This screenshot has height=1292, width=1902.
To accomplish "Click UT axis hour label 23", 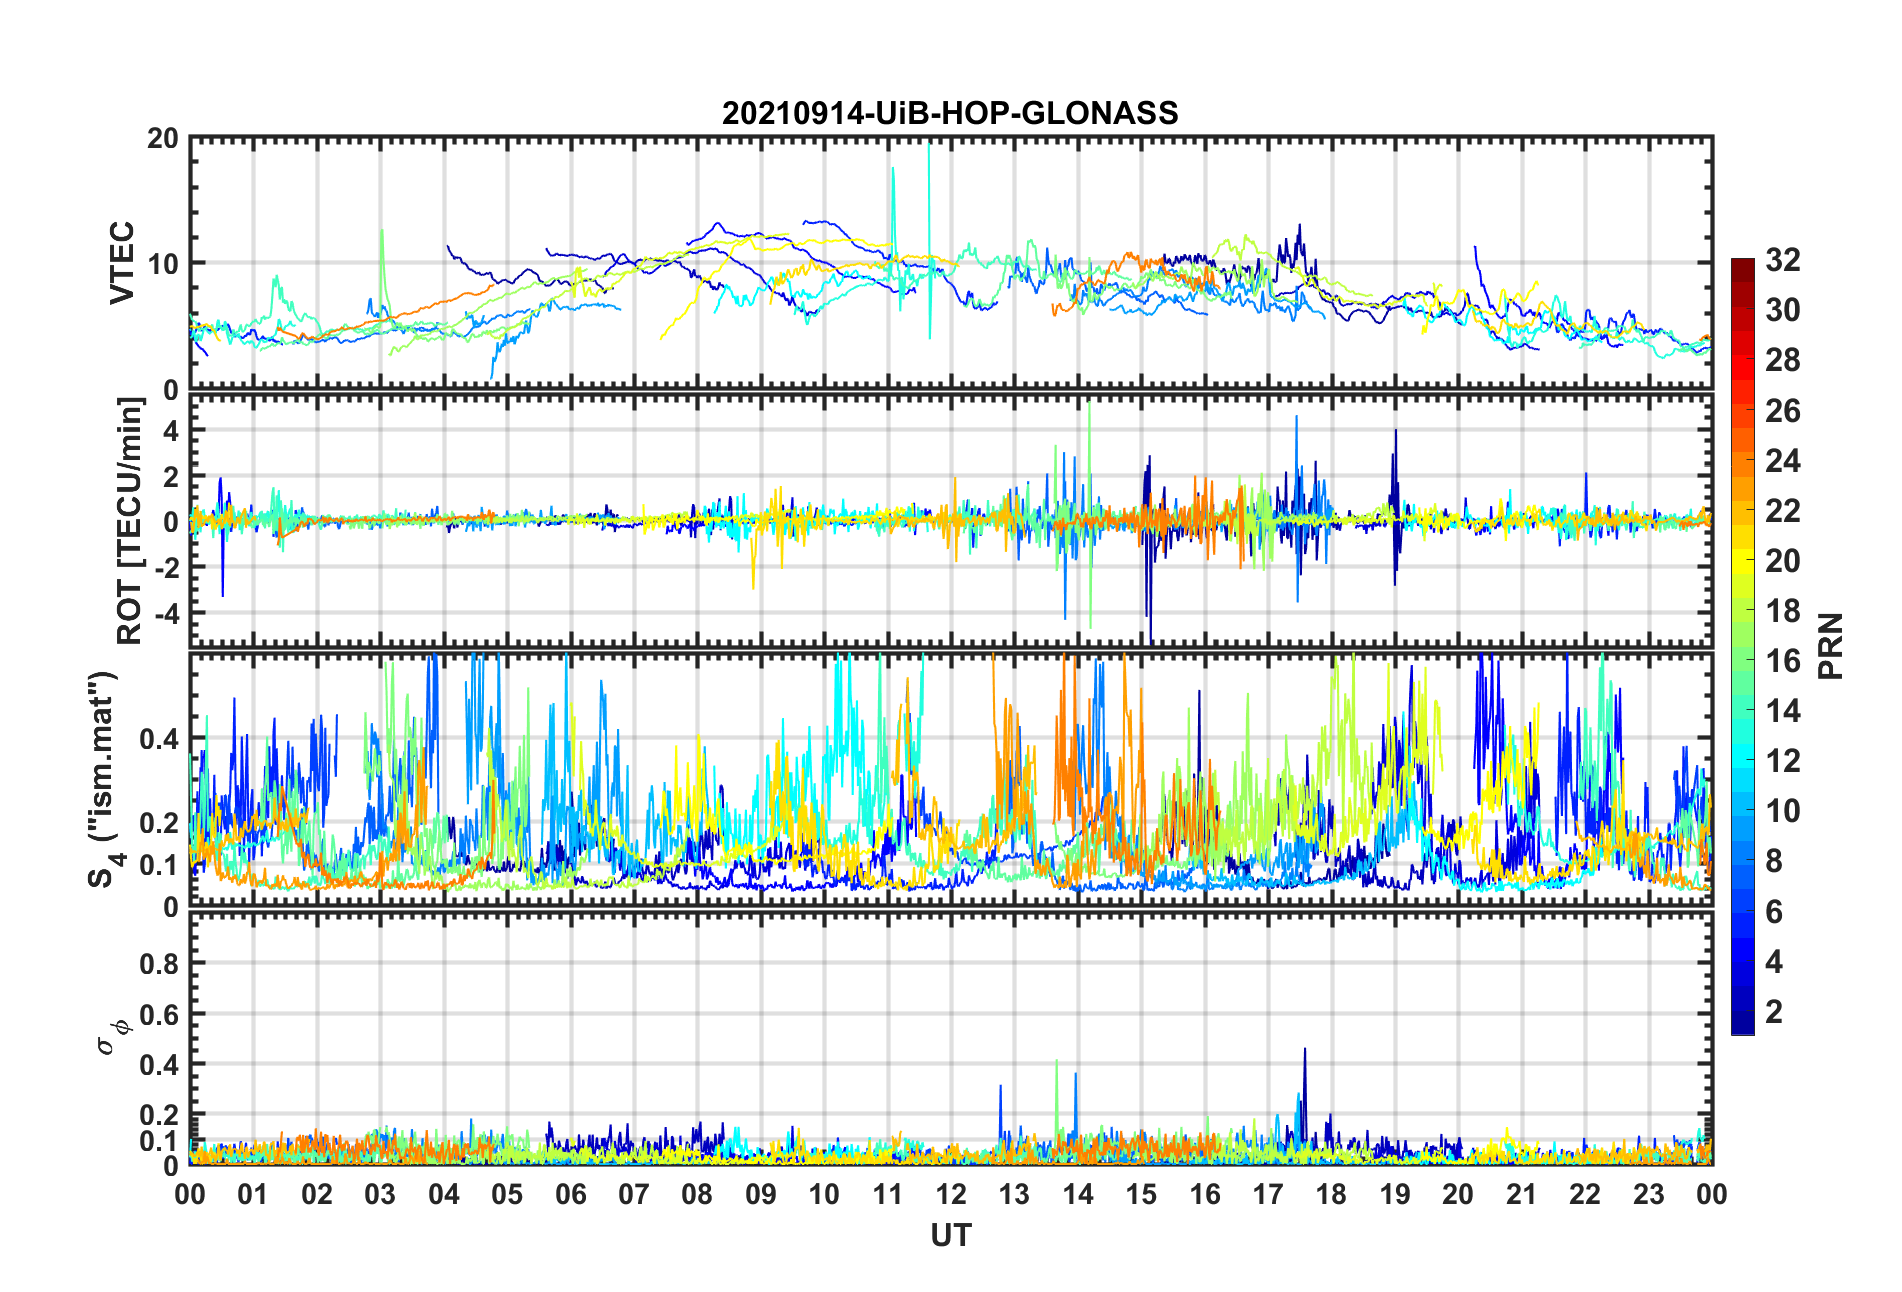I will coord(1649,1194).
